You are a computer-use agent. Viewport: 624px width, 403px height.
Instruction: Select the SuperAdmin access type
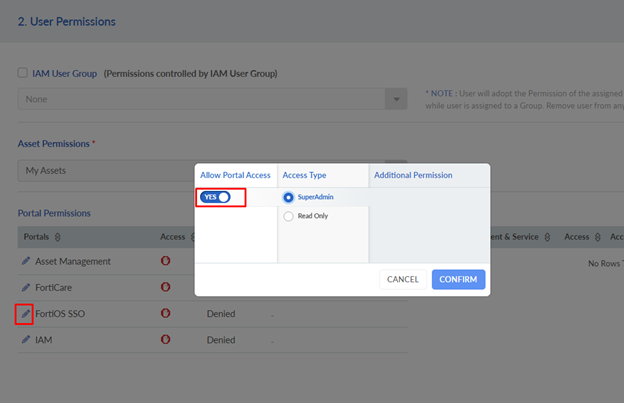pos(289,197)
